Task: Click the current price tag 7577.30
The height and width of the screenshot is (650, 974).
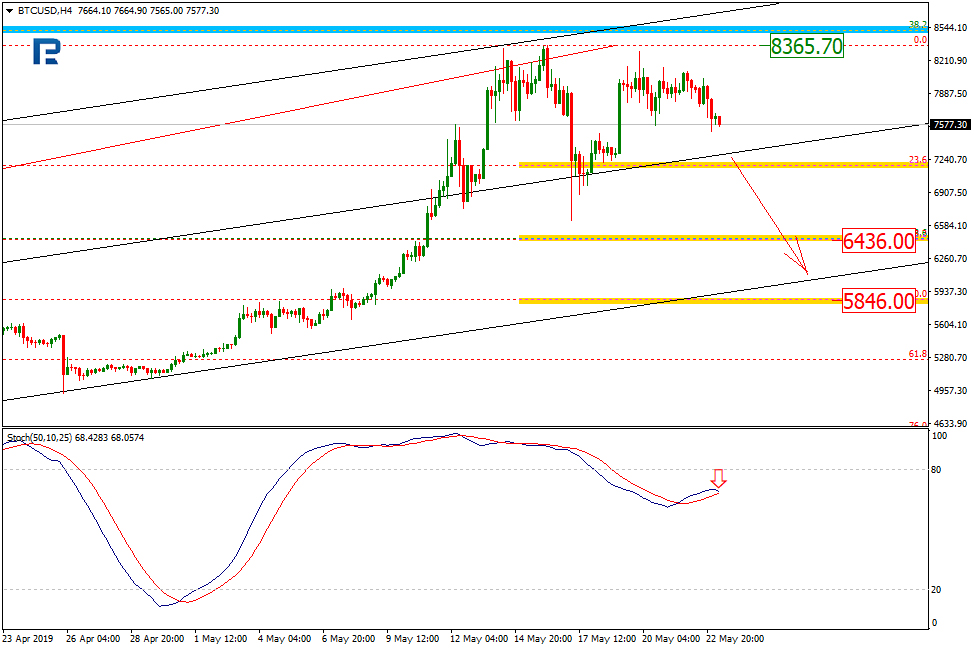Action: coord(948,125)
